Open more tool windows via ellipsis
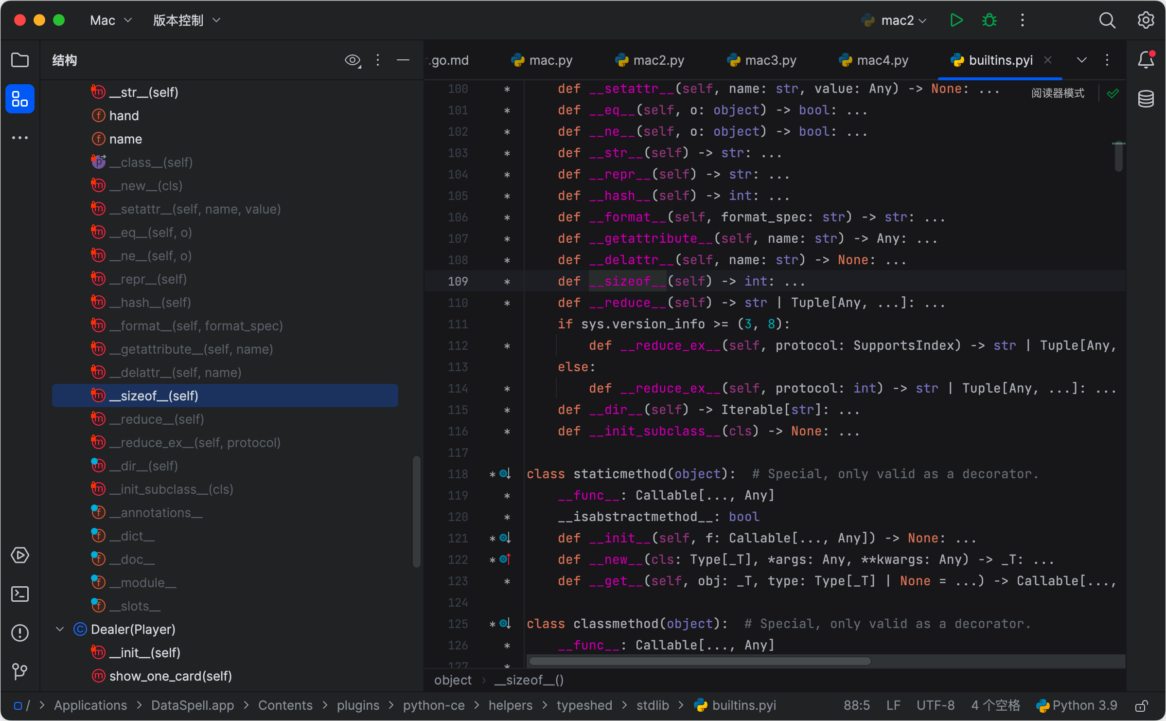Image resolution: width=1166 pixels, height=721 pixels. (20, 138)
